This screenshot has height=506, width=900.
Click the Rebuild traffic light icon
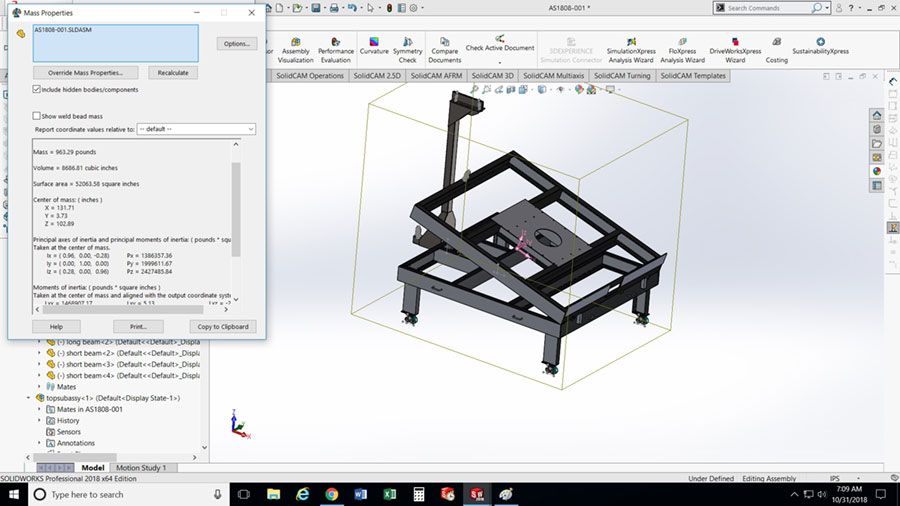390,8
